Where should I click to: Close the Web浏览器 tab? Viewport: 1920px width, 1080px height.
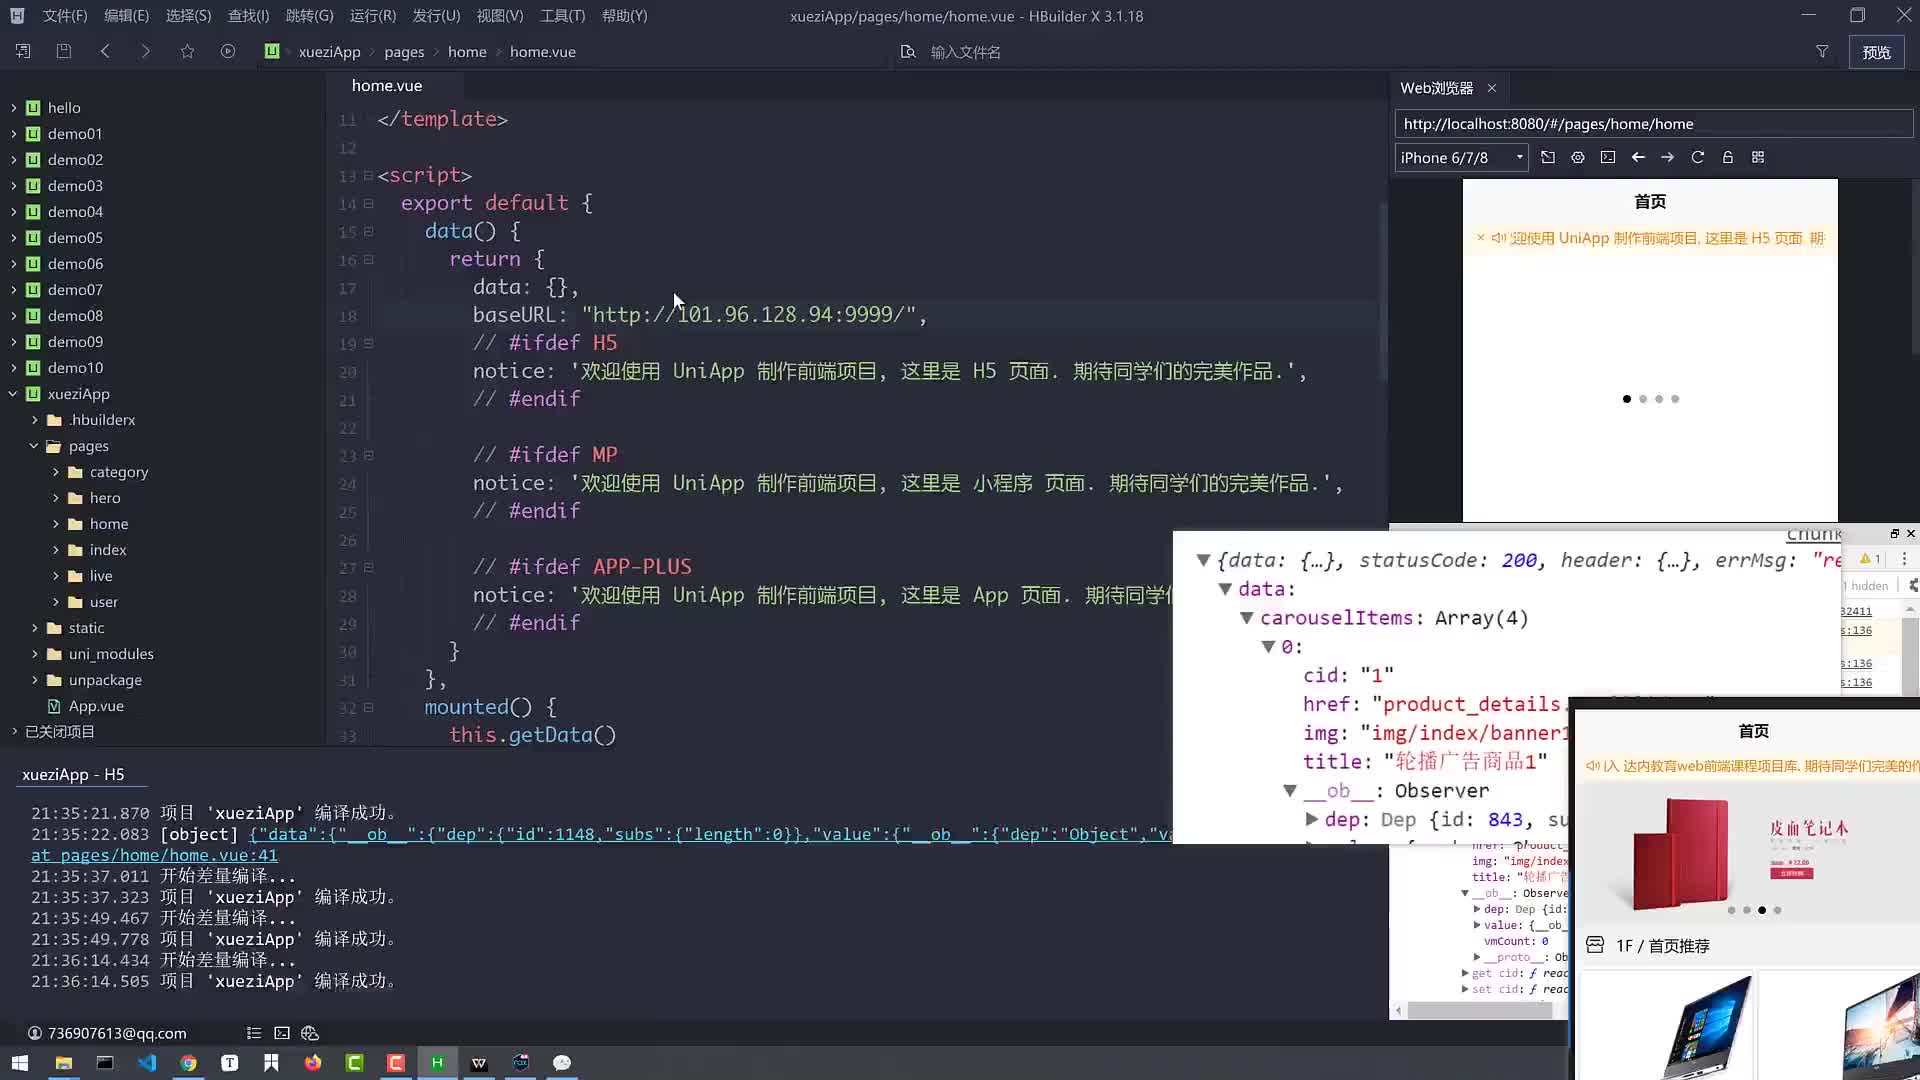click(x=1492, y=88)
